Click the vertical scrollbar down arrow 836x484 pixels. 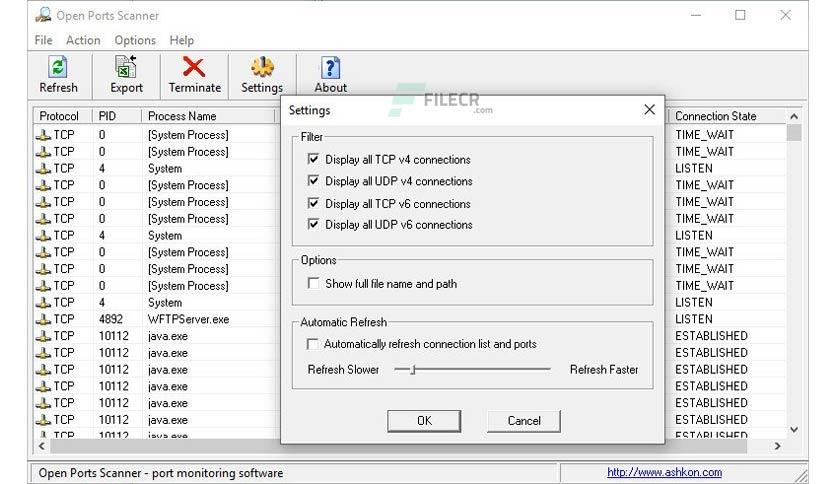tap(794, 430)
